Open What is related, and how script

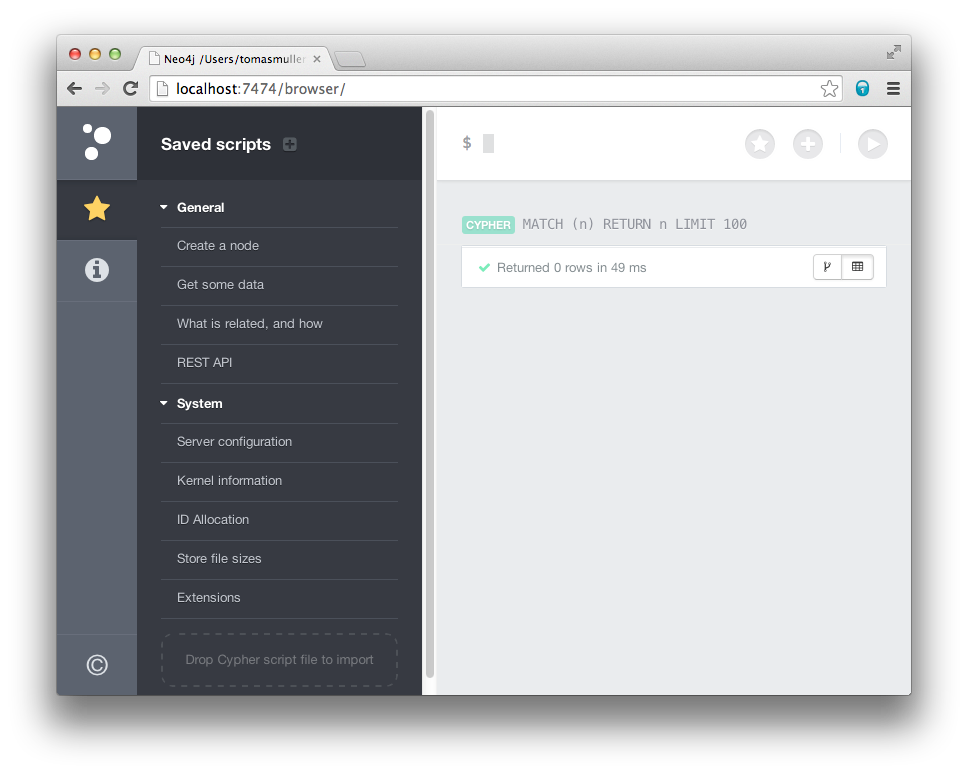click(279, 323)
